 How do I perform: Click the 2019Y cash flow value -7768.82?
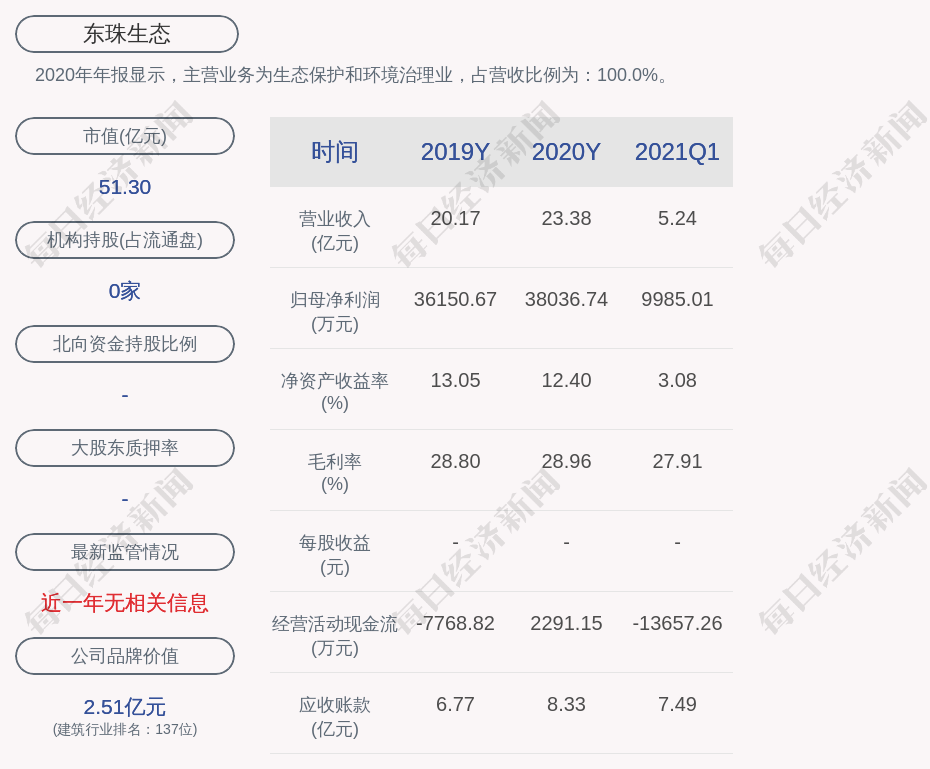(455, 623)
